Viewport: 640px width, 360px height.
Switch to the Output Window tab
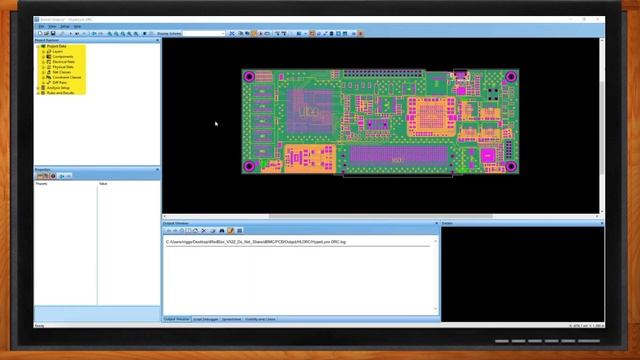(x=177, y=319)
